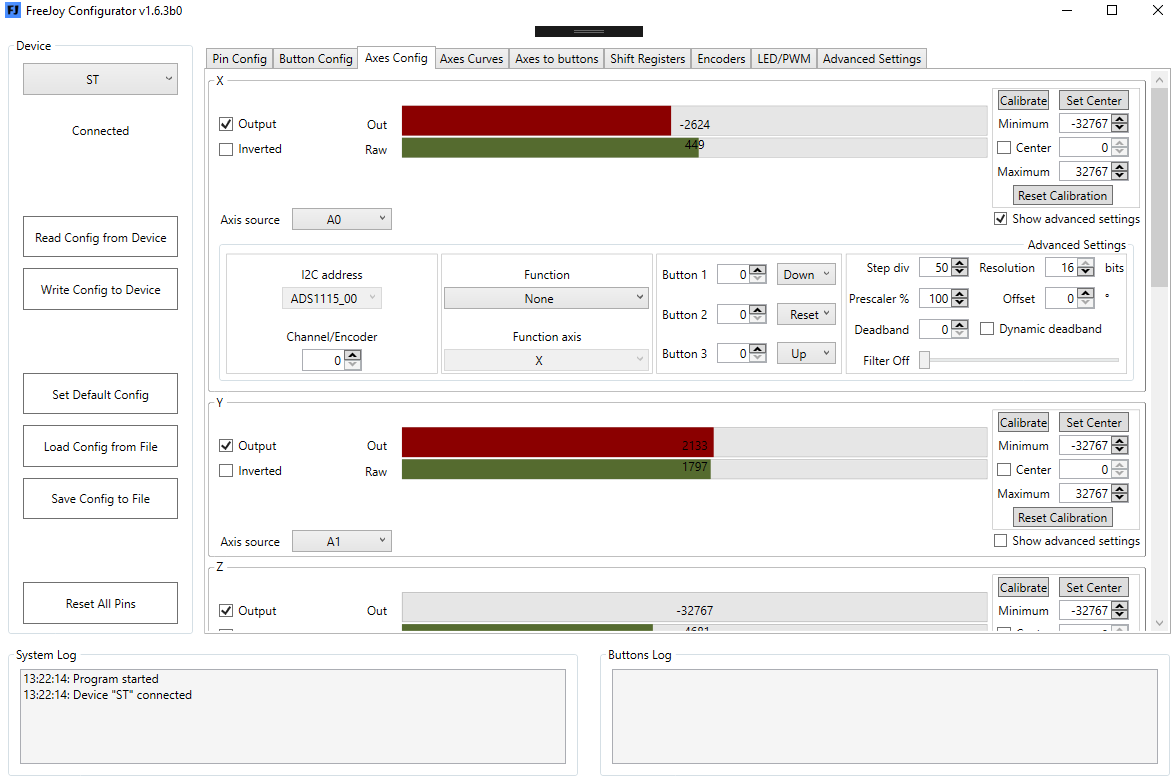Increase X axis Minimum value spinner up arrow
Screen dimensions: 1176x780
(x=1120, y=119)
